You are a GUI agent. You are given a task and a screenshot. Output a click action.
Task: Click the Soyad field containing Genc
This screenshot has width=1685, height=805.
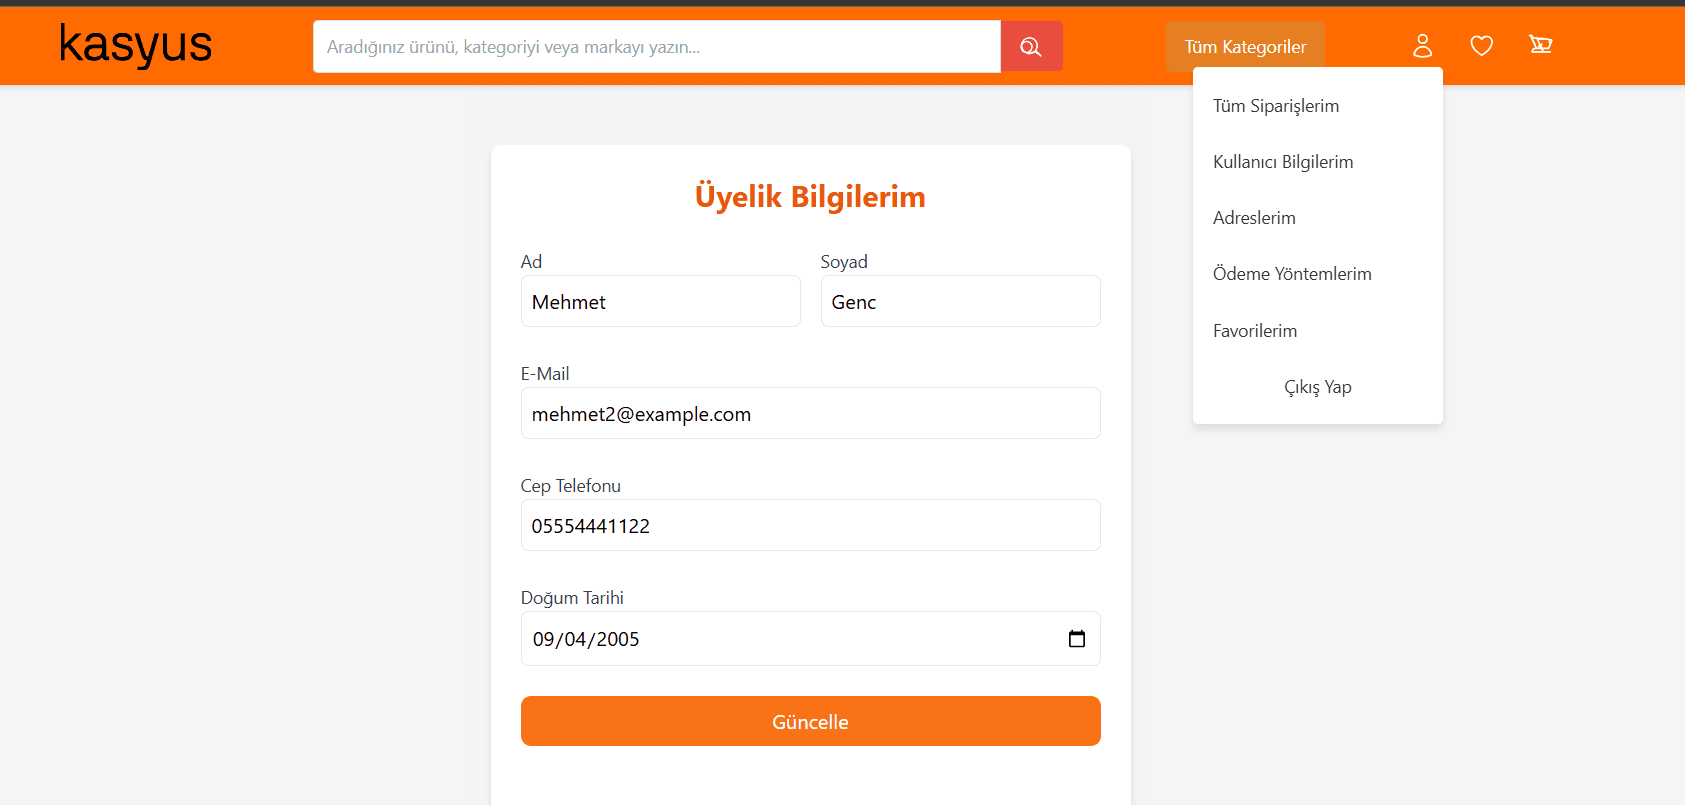(x=960, y=302)
